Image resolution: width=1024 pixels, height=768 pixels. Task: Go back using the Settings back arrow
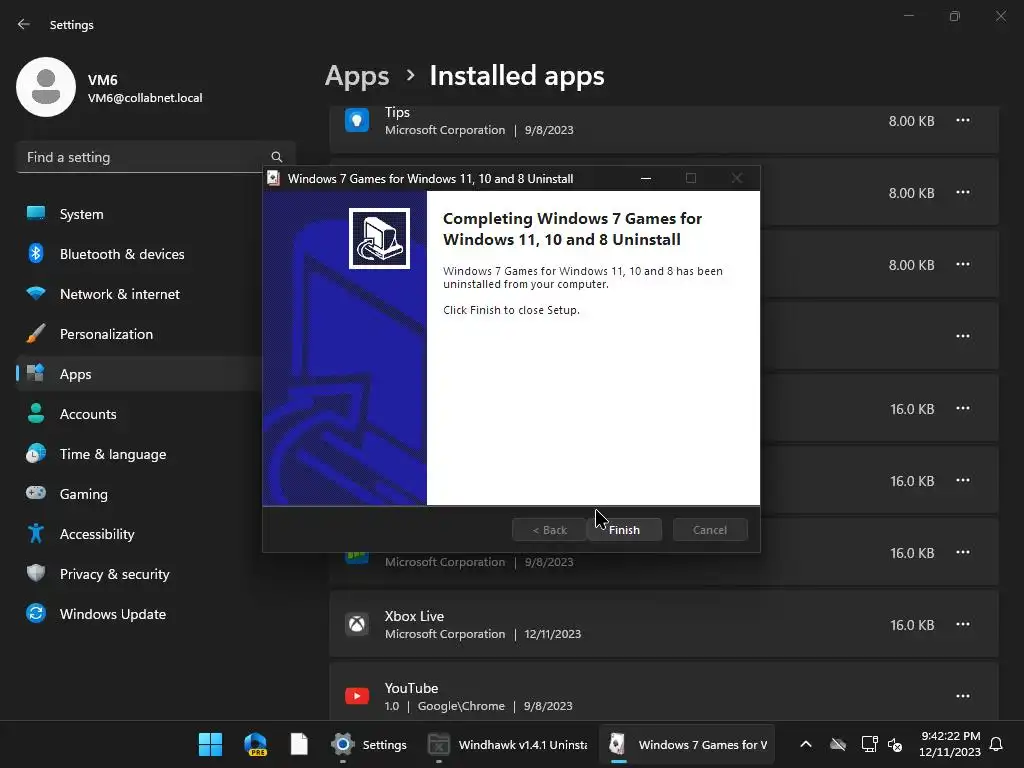[x=24, y=24]
